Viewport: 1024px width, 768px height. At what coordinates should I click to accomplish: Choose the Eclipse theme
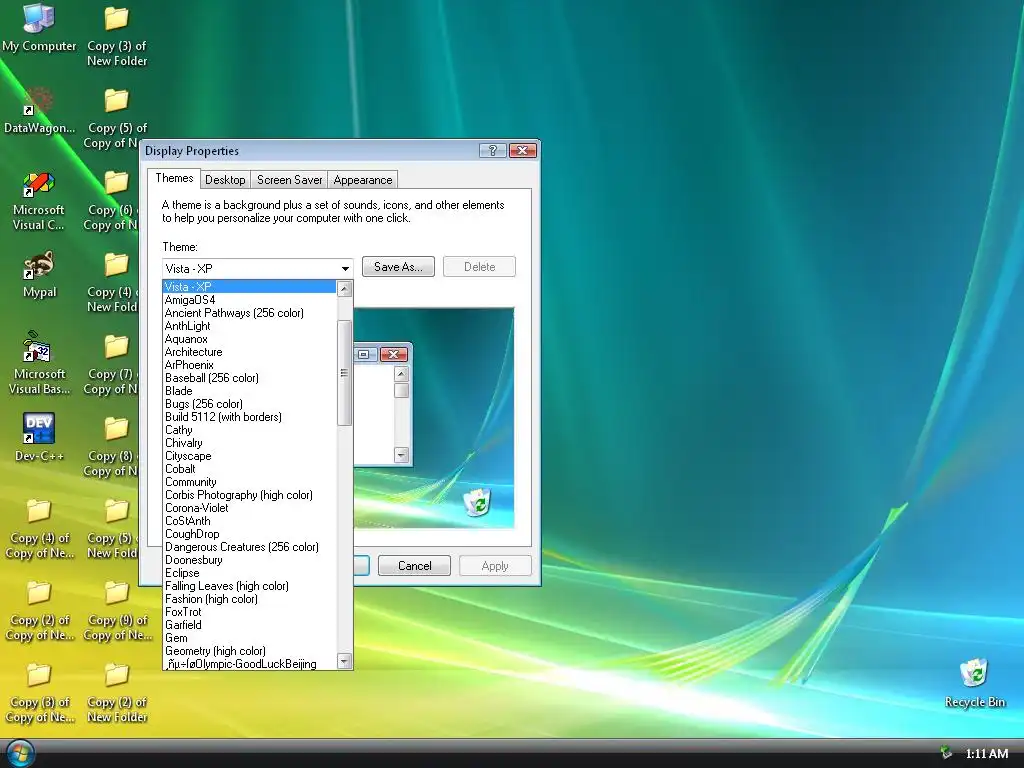coord(249,573)
